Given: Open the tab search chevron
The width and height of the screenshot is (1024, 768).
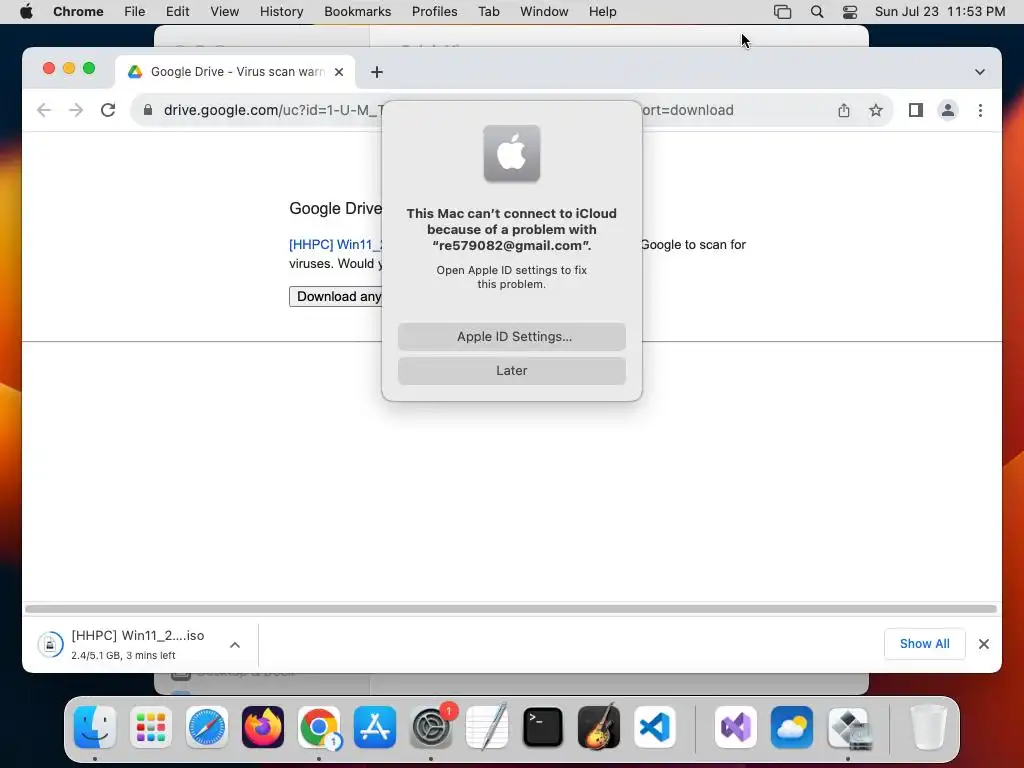Looking at the screenshot, I should coord(980,72).
